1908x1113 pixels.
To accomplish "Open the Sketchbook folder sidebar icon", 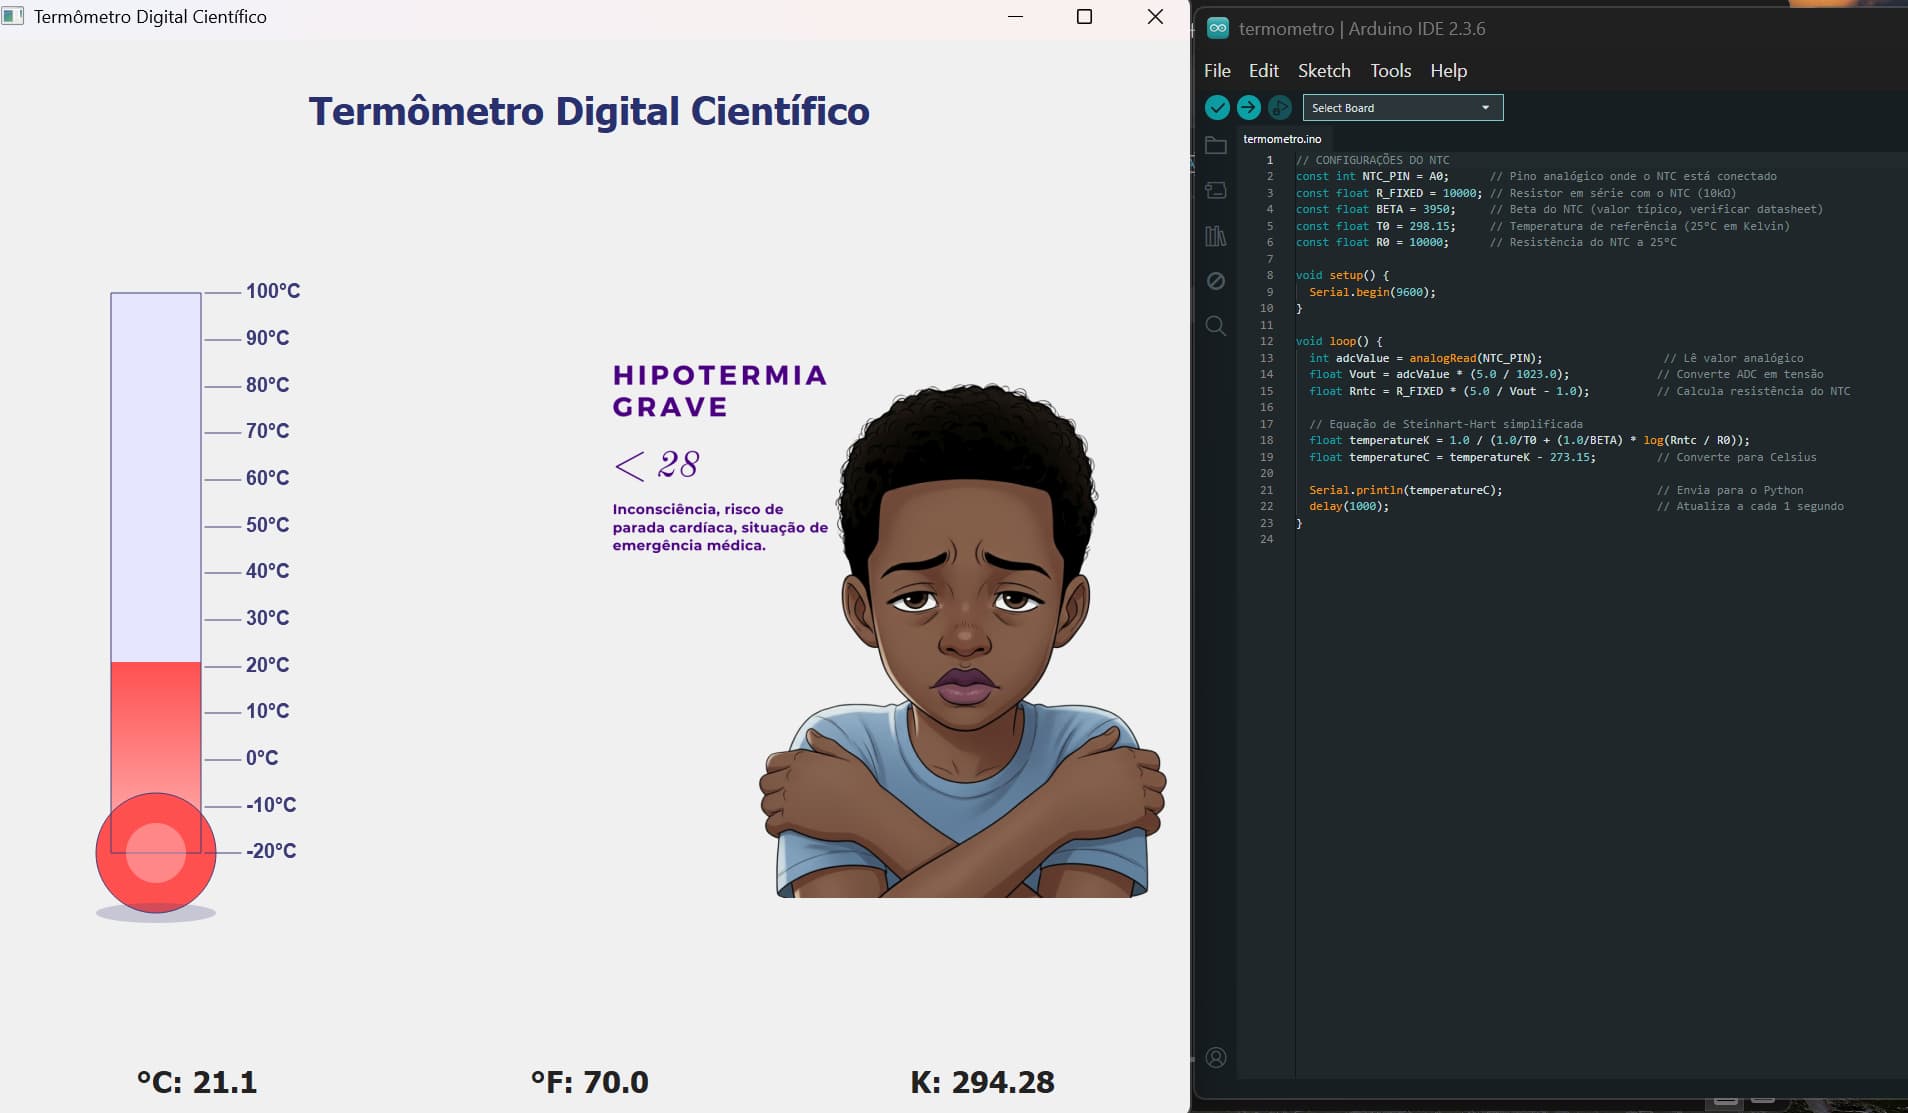I will (1216, 146).
